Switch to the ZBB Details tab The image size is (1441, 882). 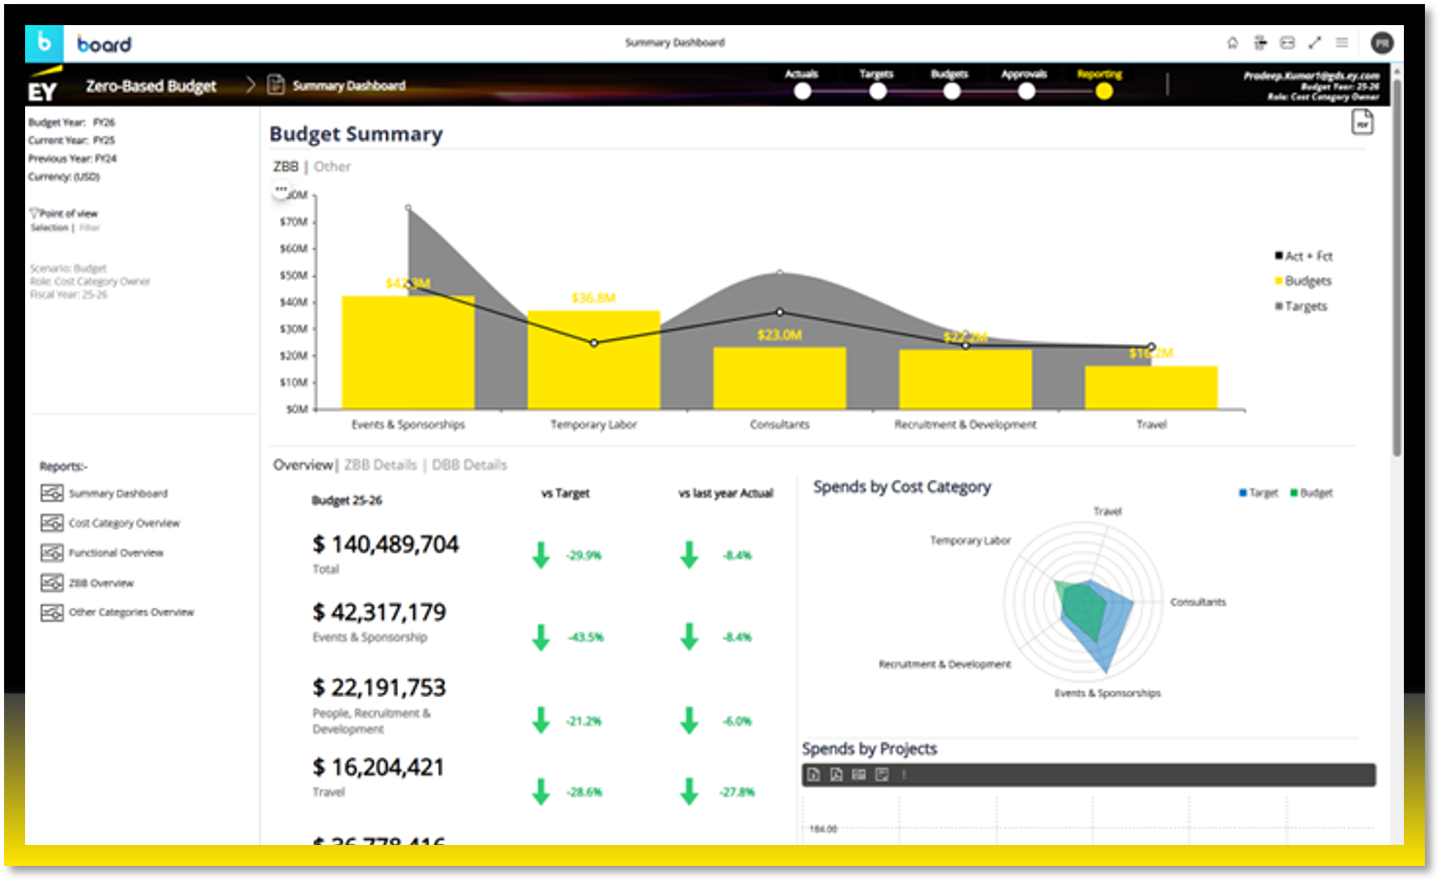point(380,465)
